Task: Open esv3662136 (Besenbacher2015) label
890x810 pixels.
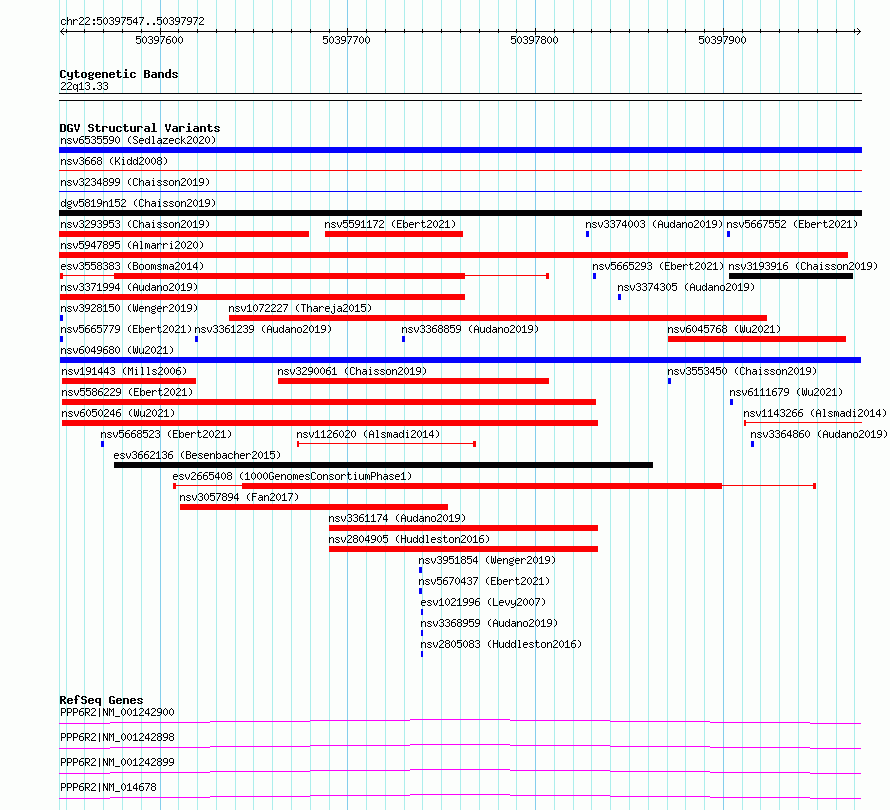Action: [x=197, y=455]
